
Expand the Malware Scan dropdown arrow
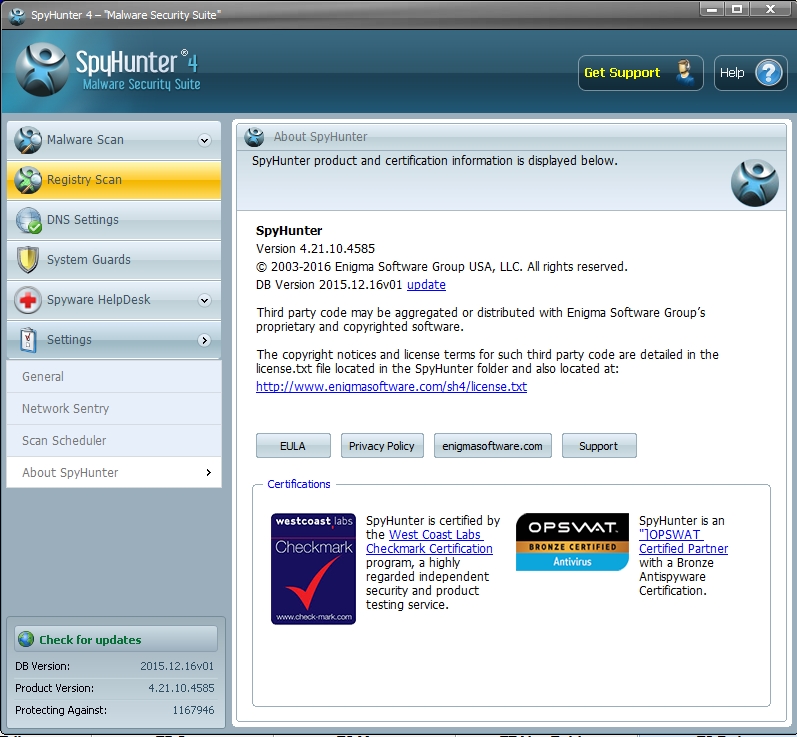pos(204,140)
